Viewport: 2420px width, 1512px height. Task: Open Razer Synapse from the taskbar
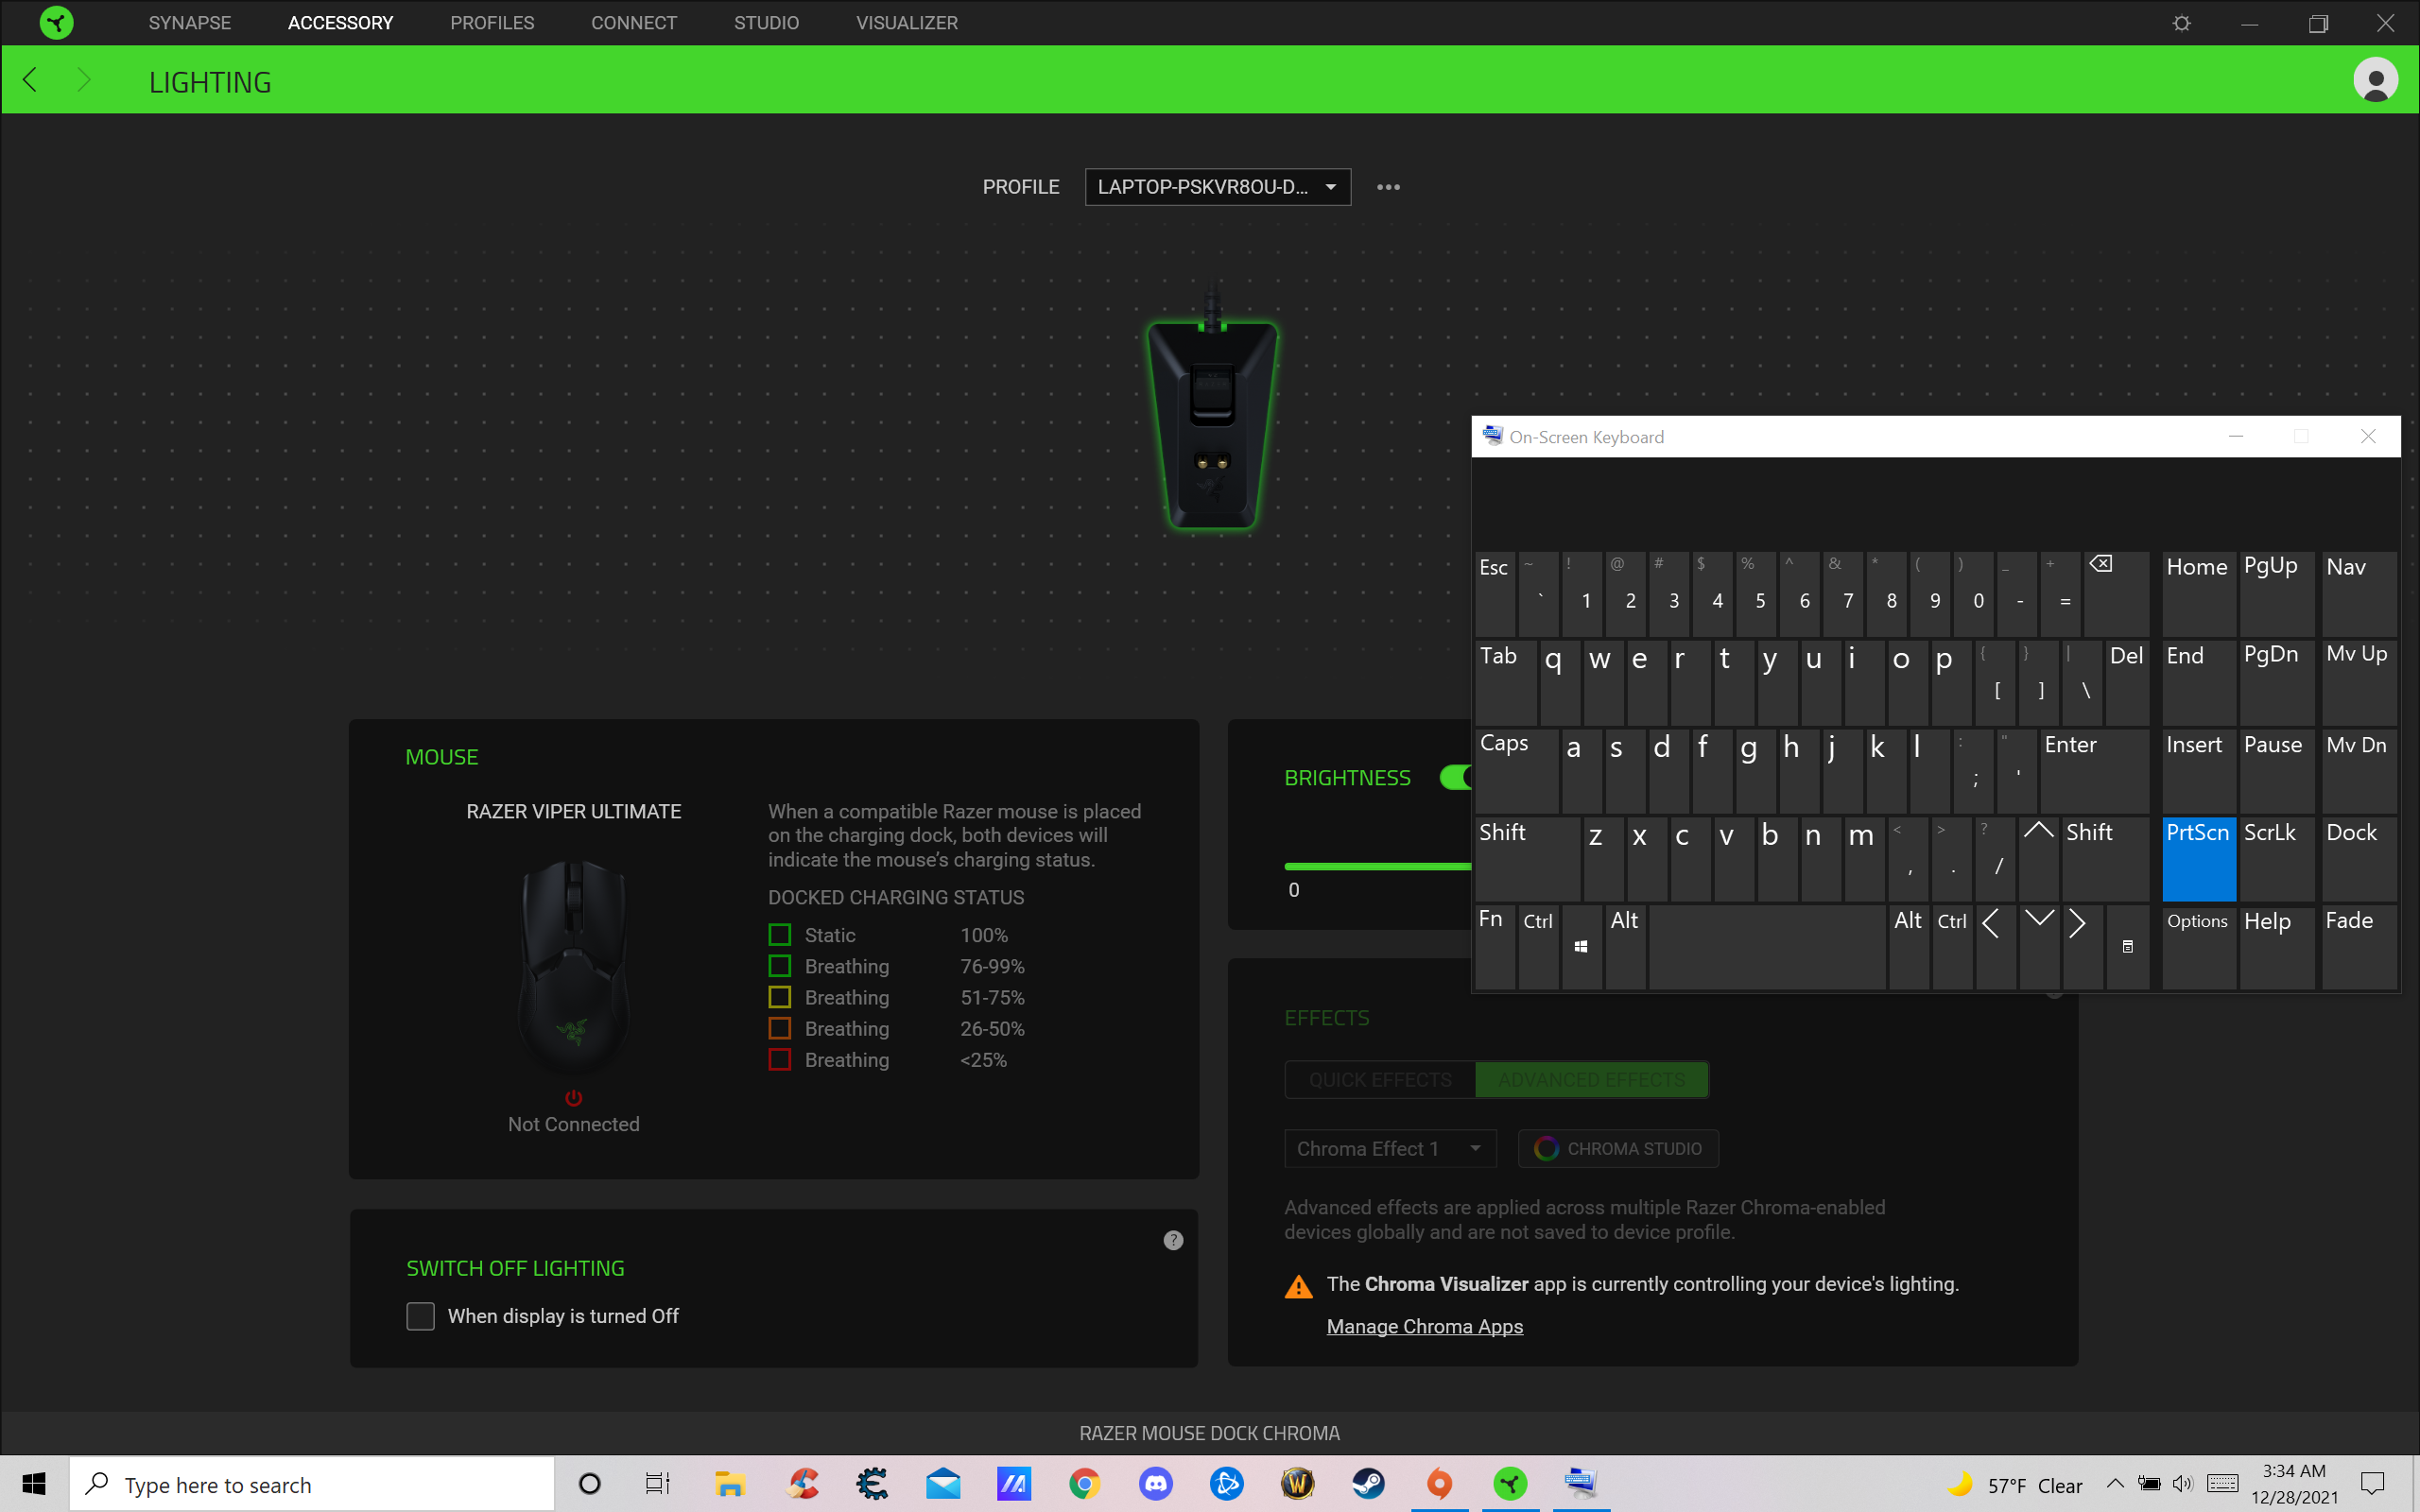pyautogui.click(x=1510, y=1484)
